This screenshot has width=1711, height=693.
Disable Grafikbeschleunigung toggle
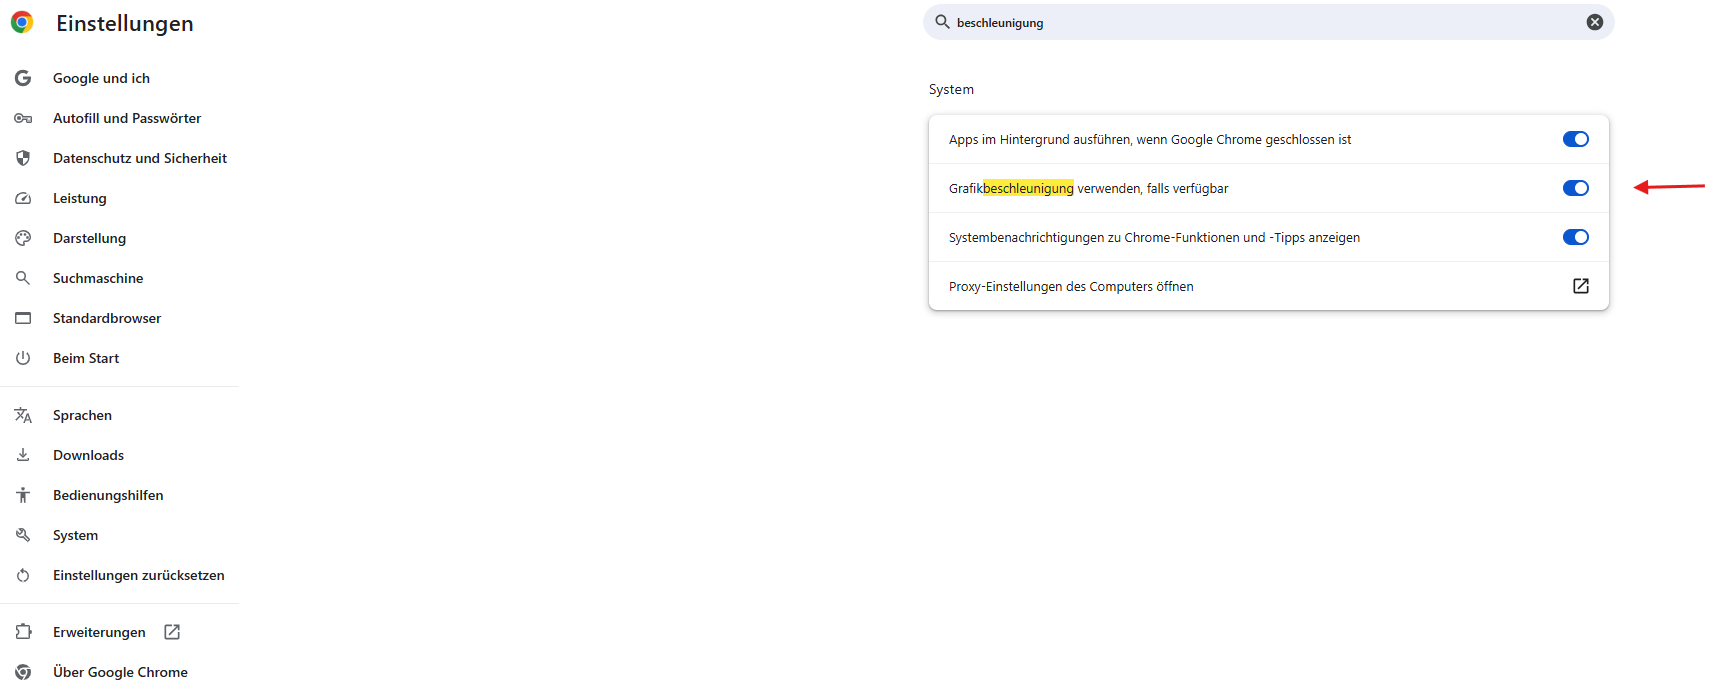pyautogui.click(x=1576, y=188)
